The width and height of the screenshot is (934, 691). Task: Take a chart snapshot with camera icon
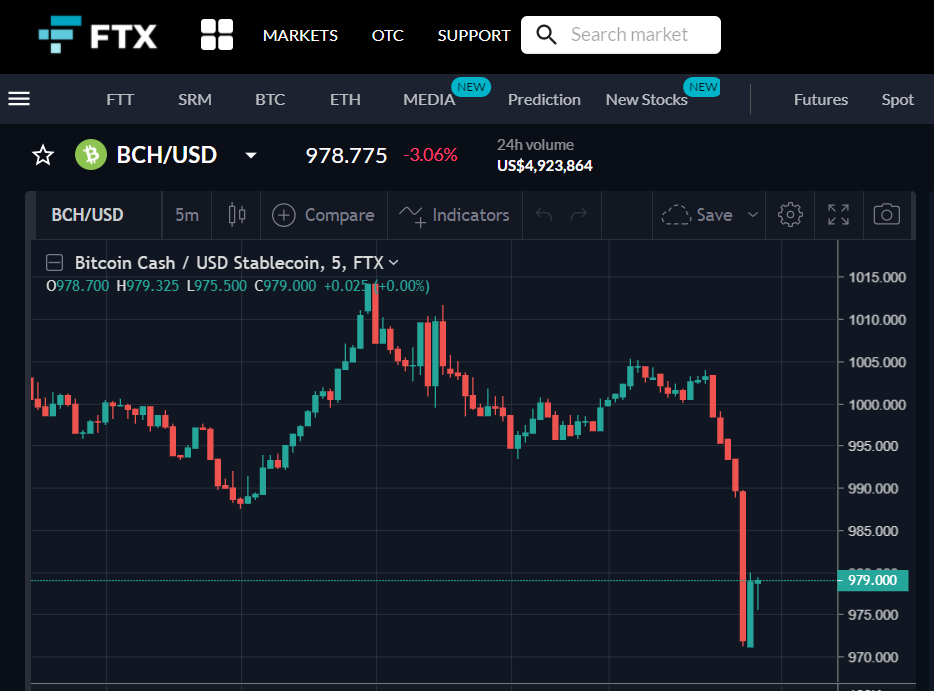coord(886,214)
